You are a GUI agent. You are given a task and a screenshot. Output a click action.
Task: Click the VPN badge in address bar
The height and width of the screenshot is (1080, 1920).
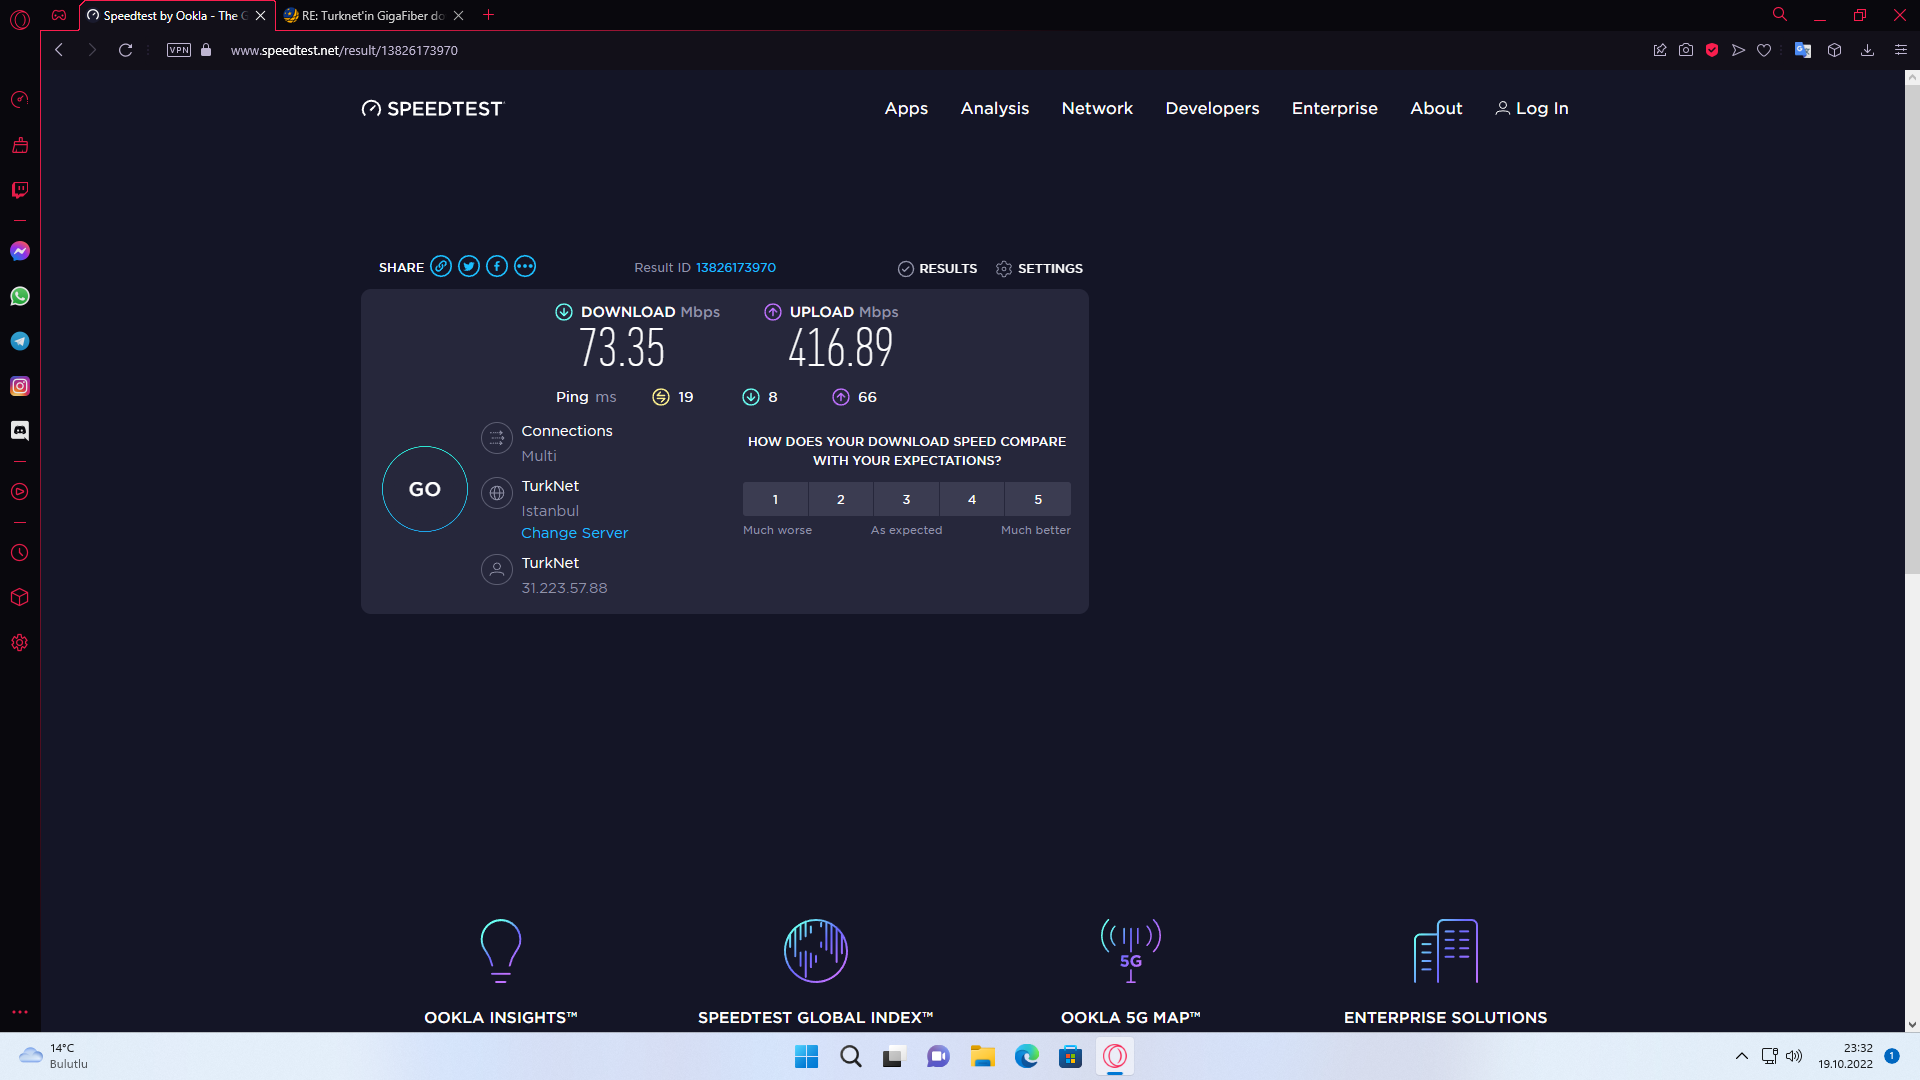tap(179, 50)
